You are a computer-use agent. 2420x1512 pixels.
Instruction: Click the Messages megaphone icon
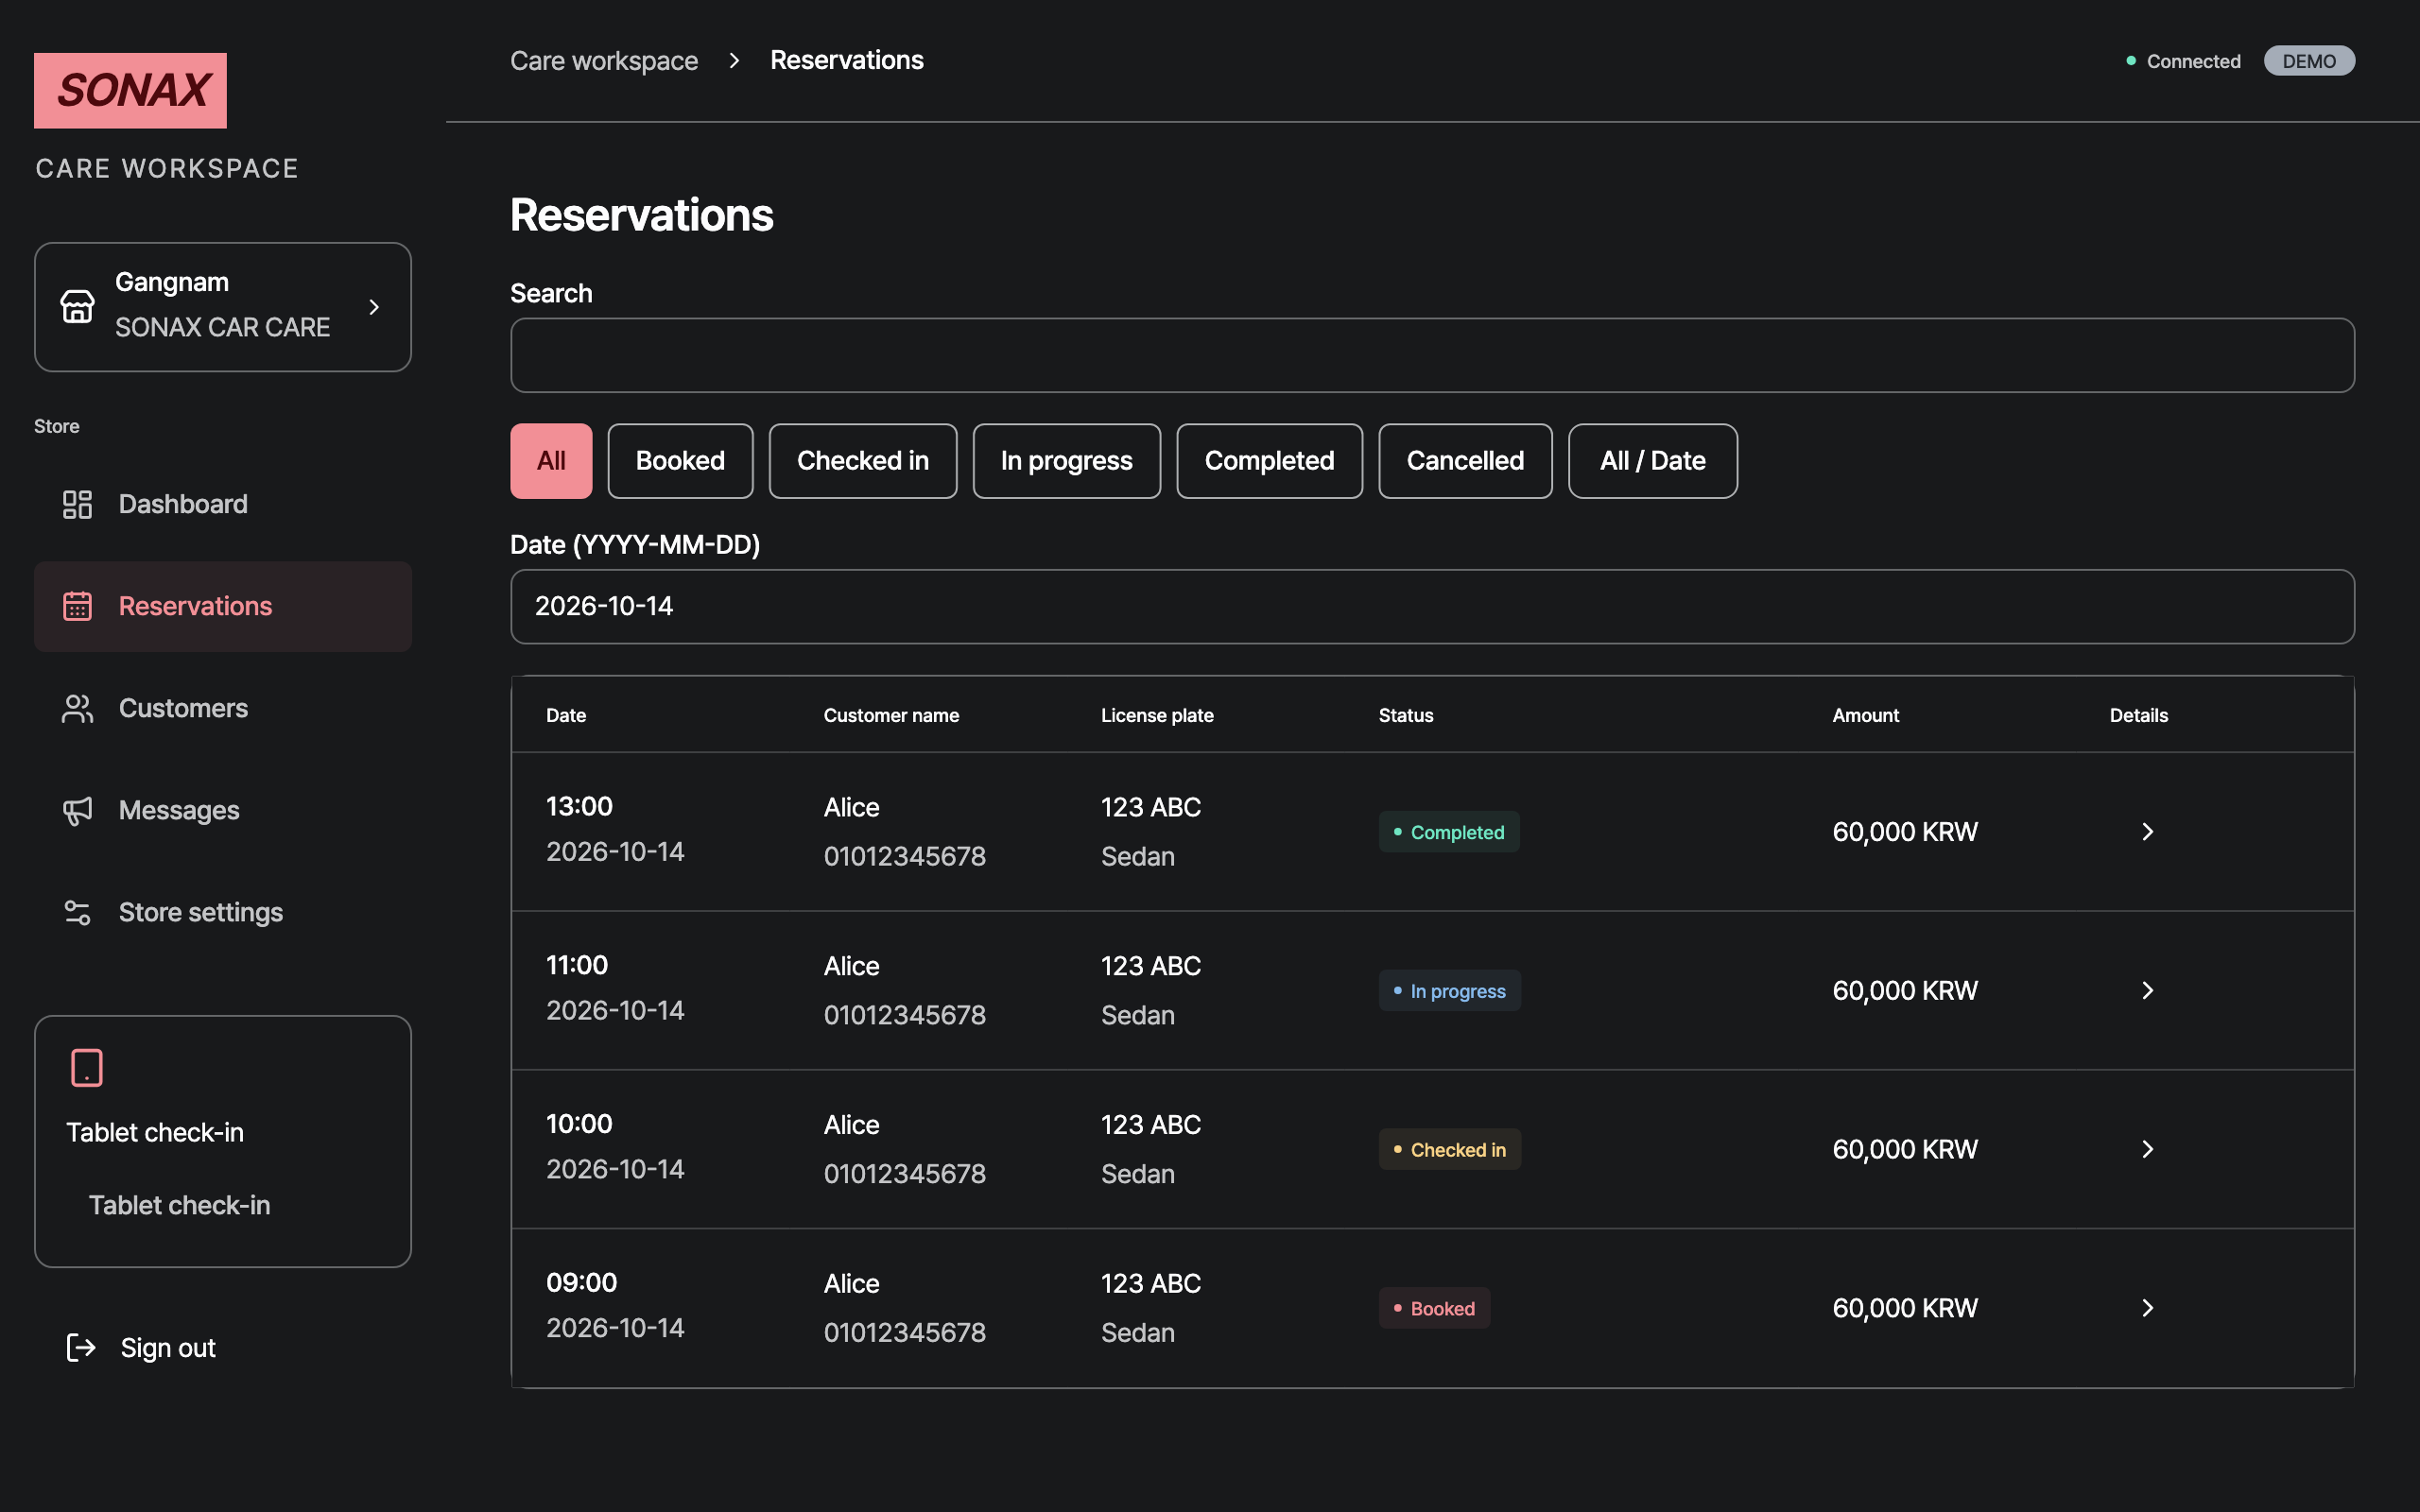pyautogui.click(x=77, y=810)
